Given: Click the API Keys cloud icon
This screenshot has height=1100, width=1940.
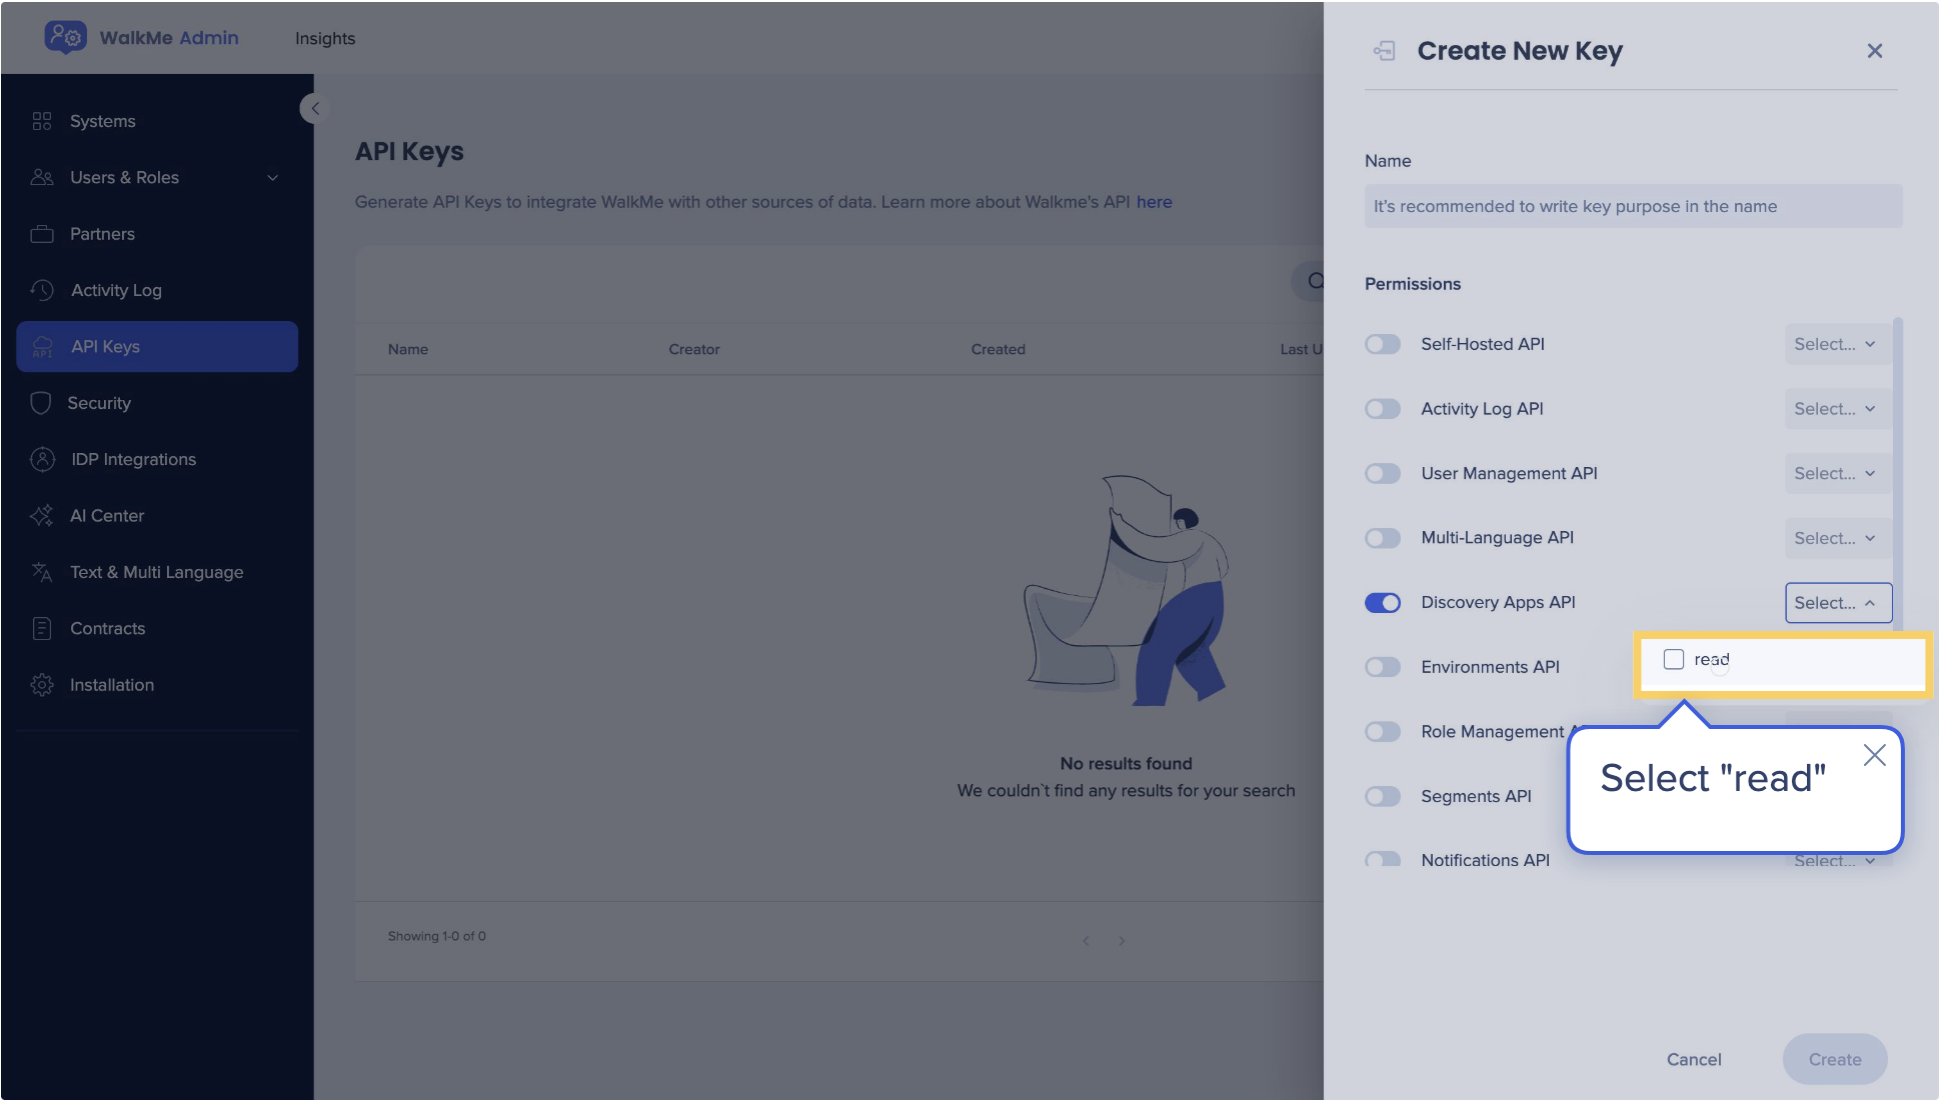Looking at the screenshot, I should 42,347.
